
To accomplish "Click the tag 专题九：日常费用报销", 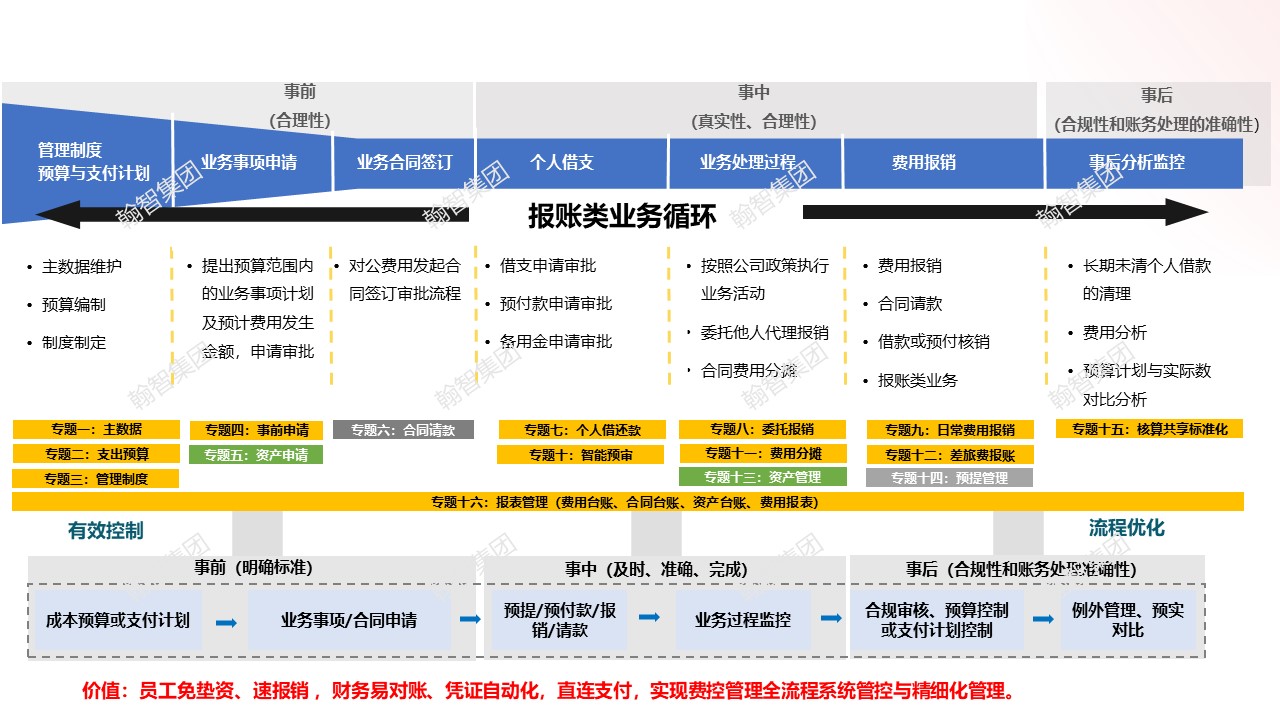I will 949,430.
